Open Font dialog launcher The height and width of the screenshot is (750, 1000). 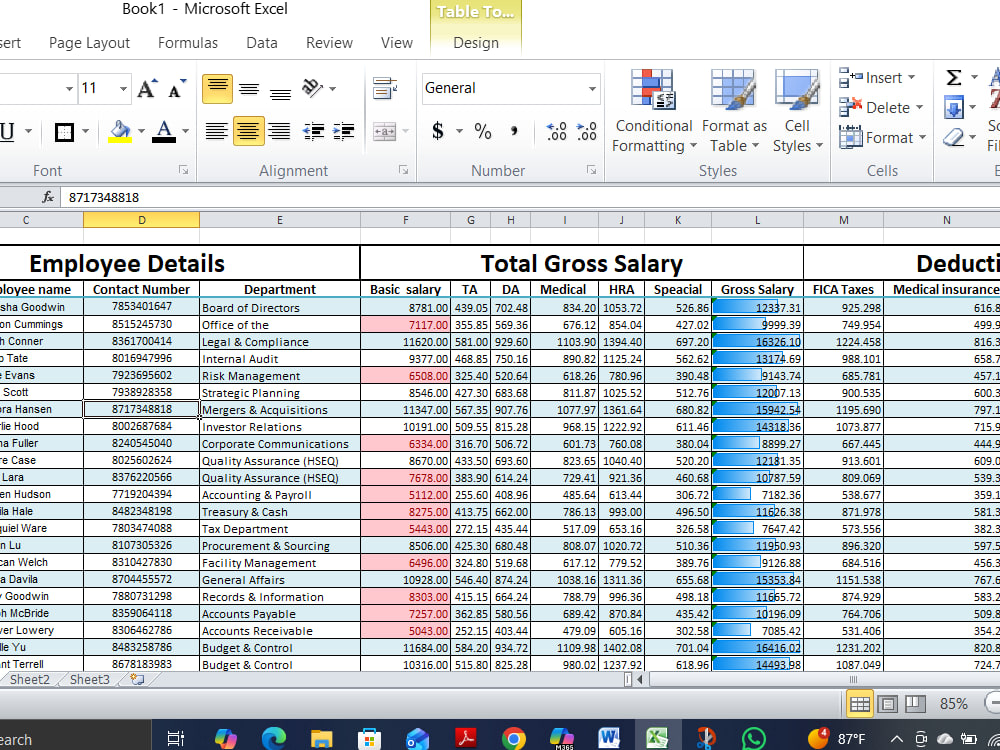point(184,170)
